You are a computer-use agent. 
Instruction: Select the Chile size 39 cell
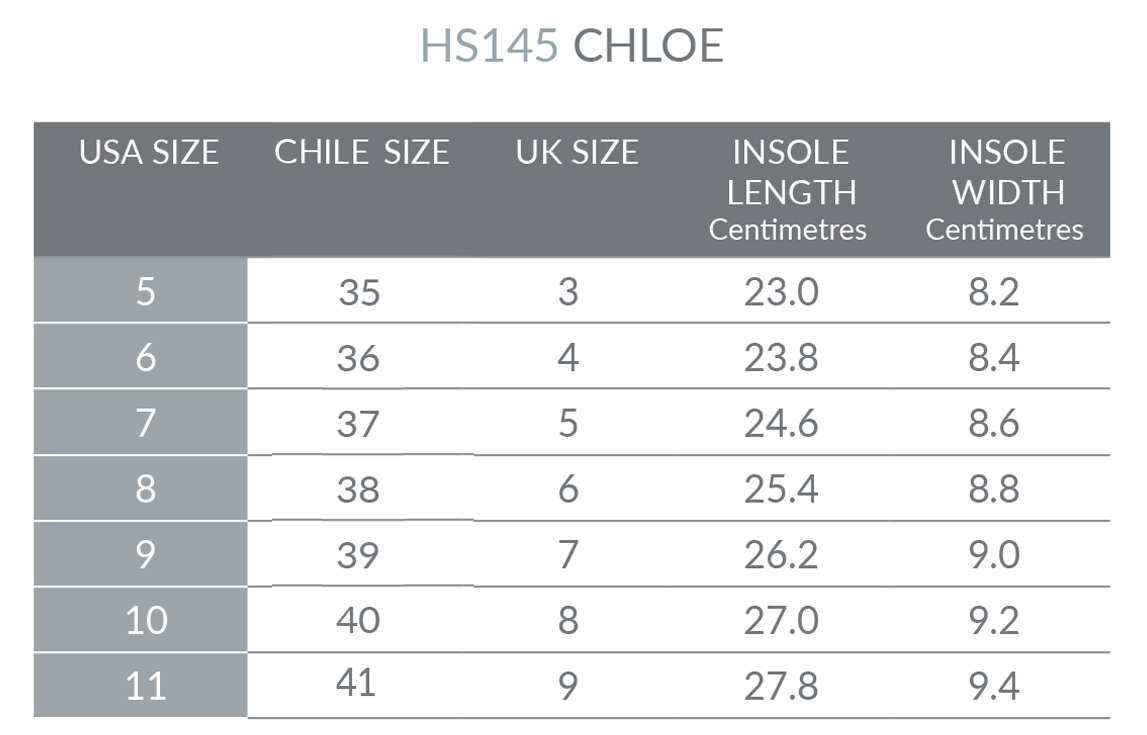(358, 555)
